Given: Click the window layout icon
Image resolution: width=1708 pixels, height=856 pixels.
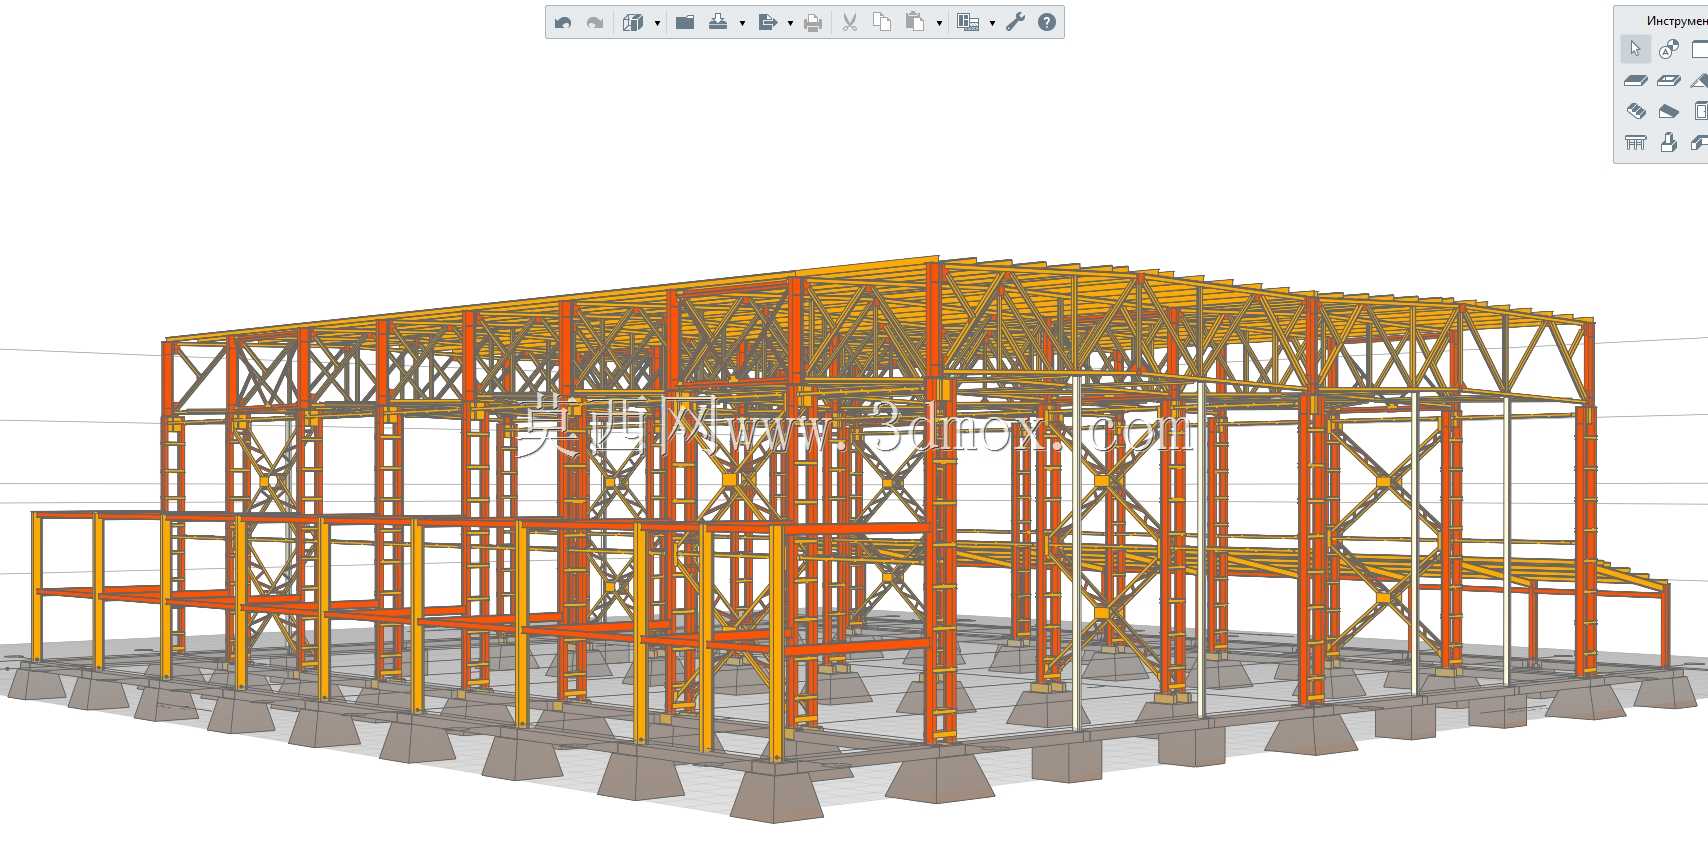Looking at the screenshot, I should (968, 22).
